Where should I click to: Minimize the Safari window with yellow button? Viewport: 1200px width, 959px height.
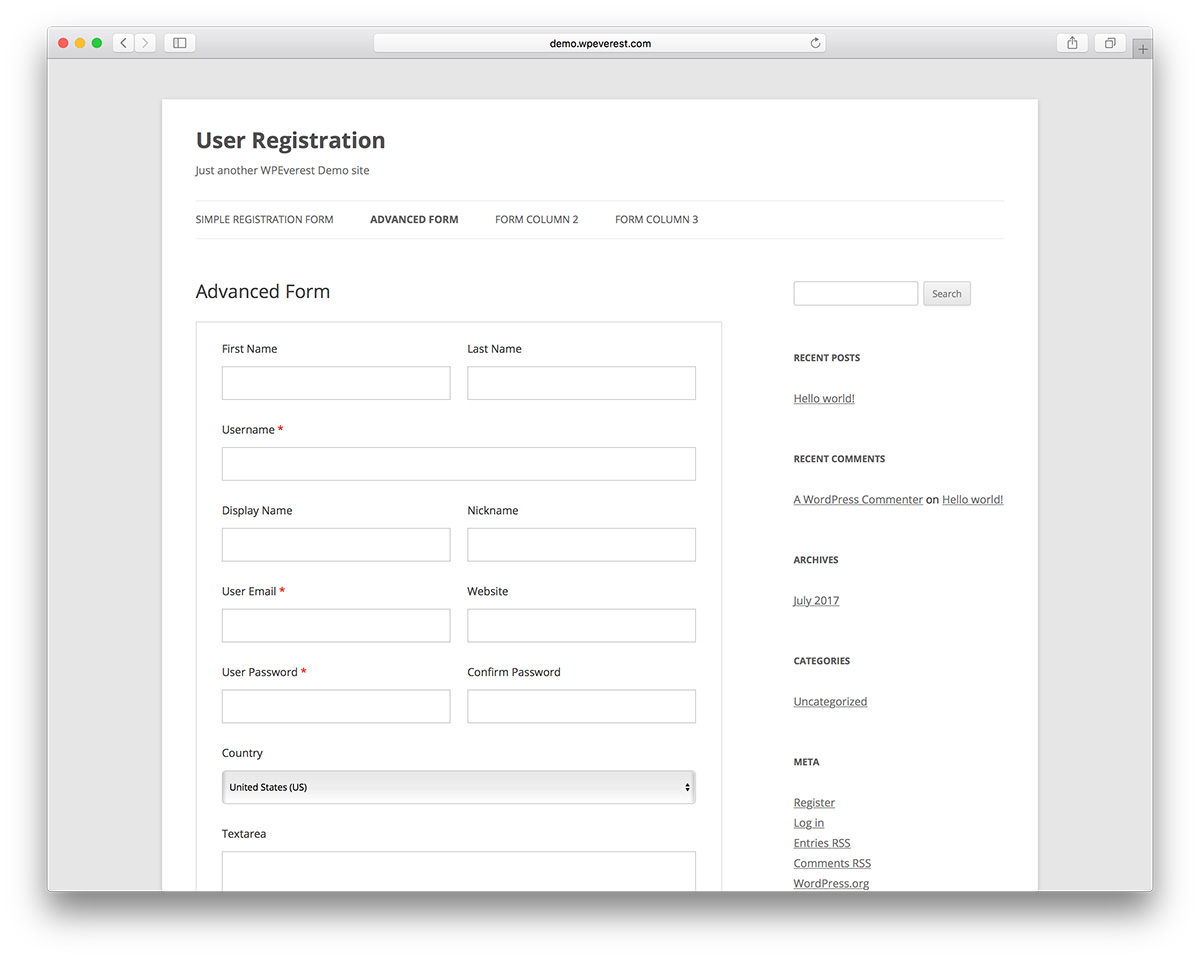pyautogui.click(x=80, y=43)
